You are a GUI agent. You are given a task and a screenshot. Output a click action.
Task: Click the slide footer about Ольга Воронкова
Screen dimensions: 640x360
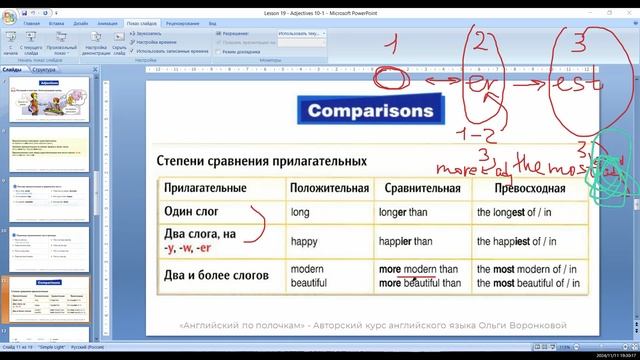(x=373, y=325)
